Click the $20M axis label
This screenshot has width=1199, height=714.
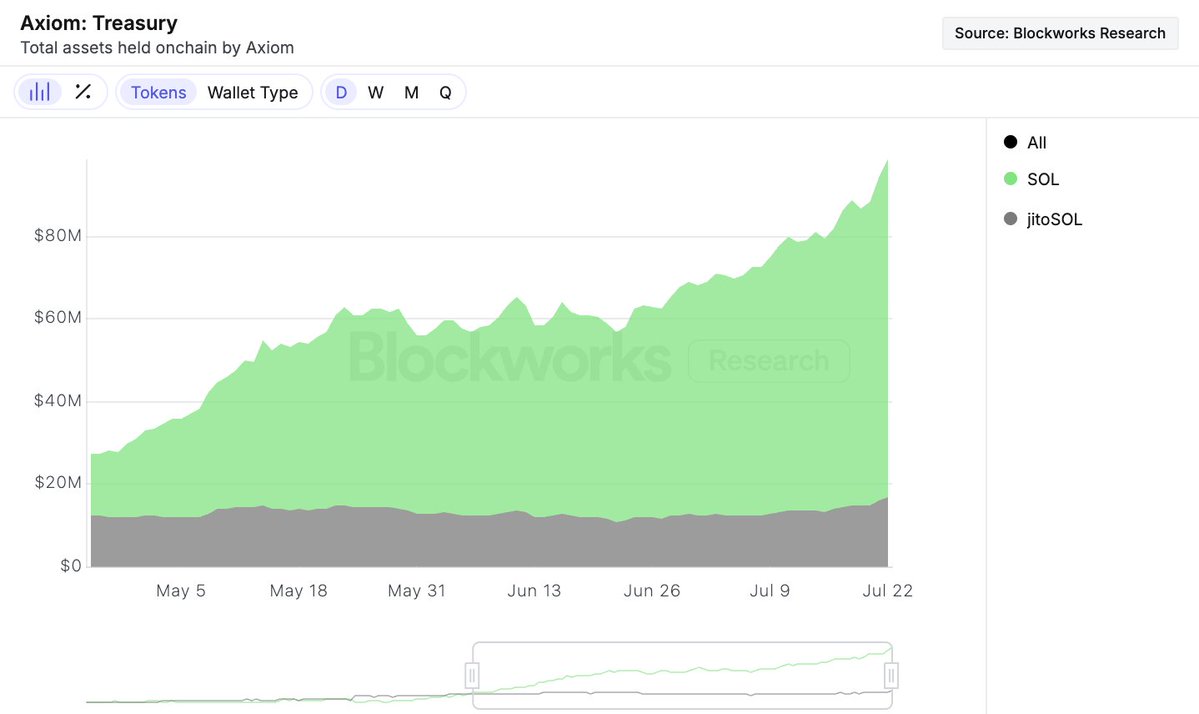[x=57, y=482]
